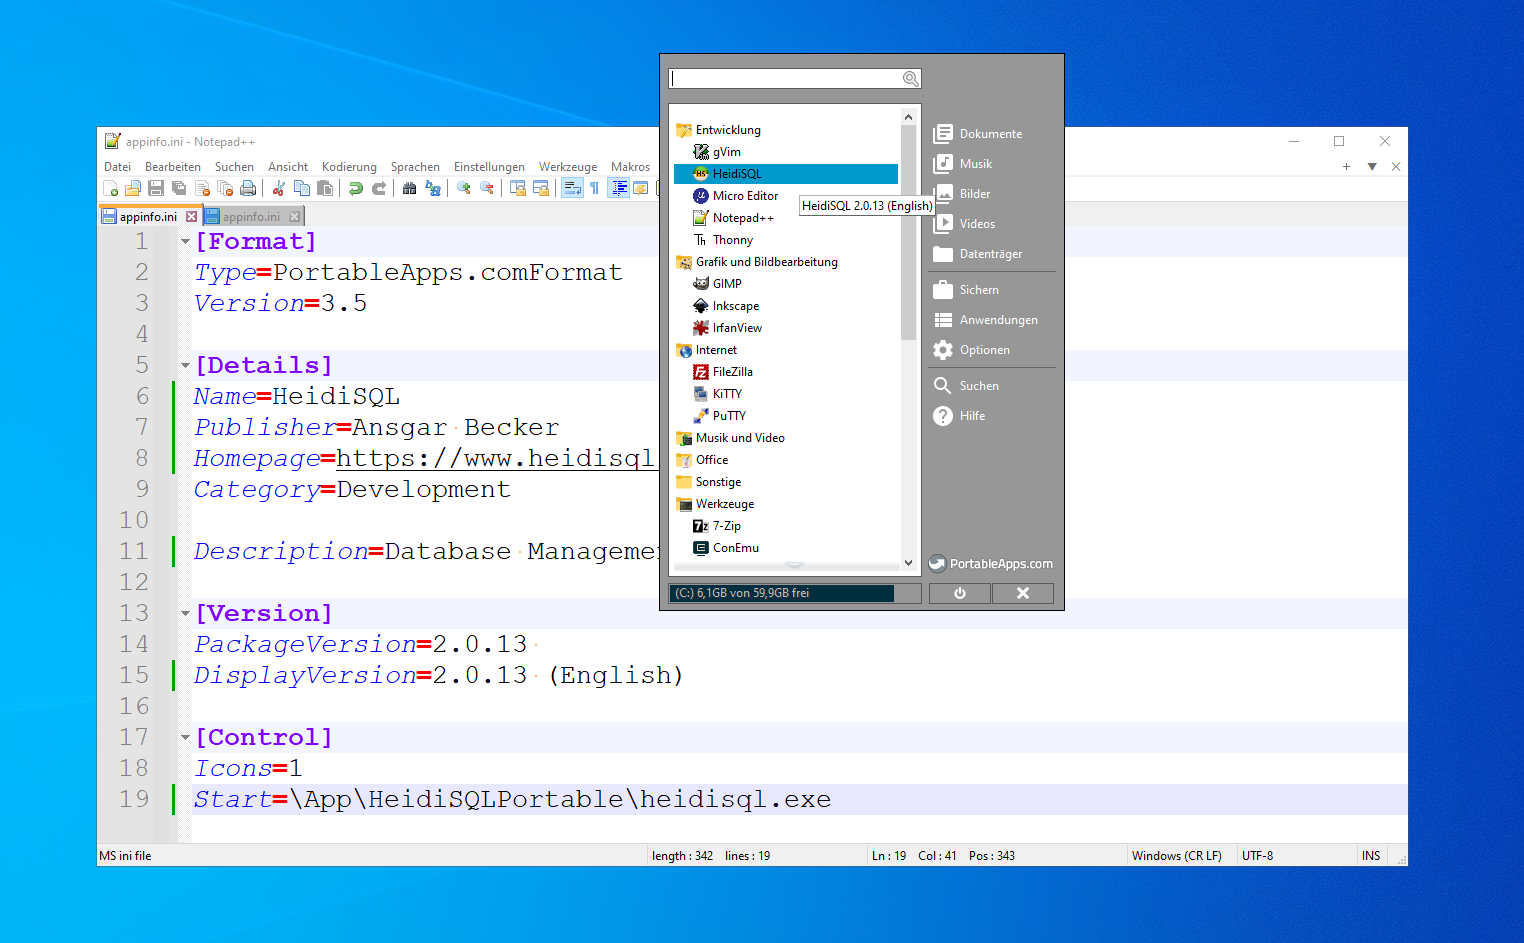This screenshot has height=943, width=1524.
Task: Launch HeidiSQL from the PortableApps list
Action: (x=737, y=174)
